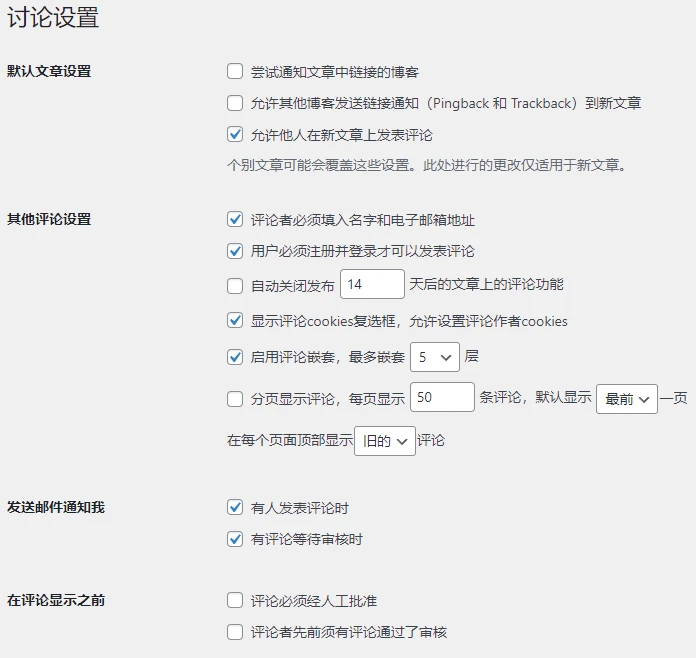The image size is (696, 658).
Task: Tick the '自动关闭发布' checkbox
Action: [235, 286]
